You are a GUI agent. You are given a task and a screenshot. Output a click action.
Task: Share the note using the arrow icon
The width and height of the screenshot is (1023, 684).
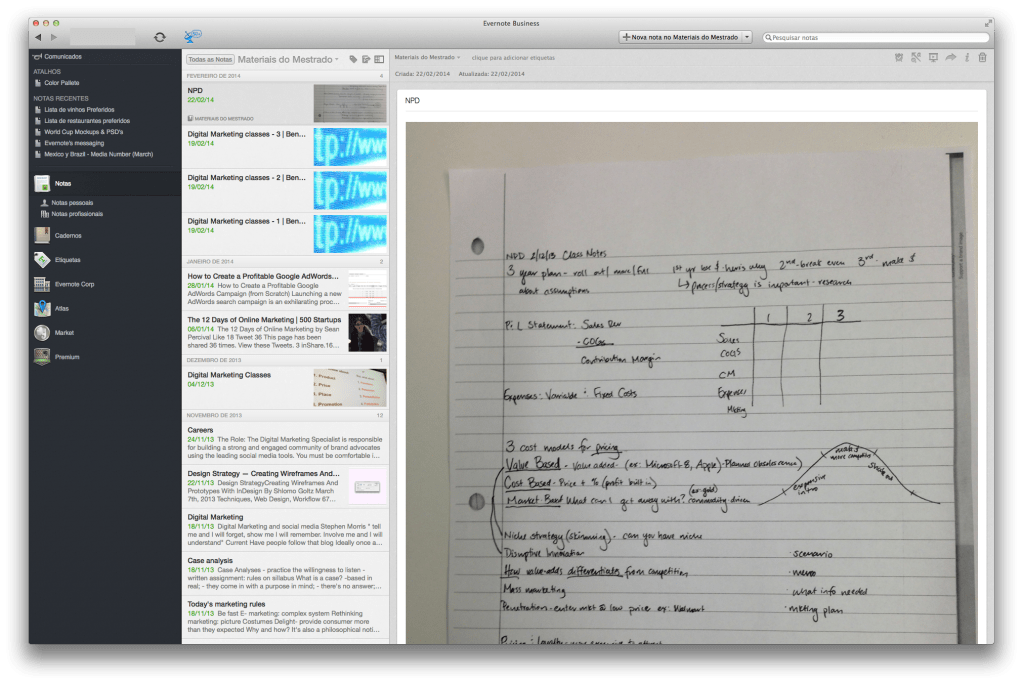(x=950, y=58)
